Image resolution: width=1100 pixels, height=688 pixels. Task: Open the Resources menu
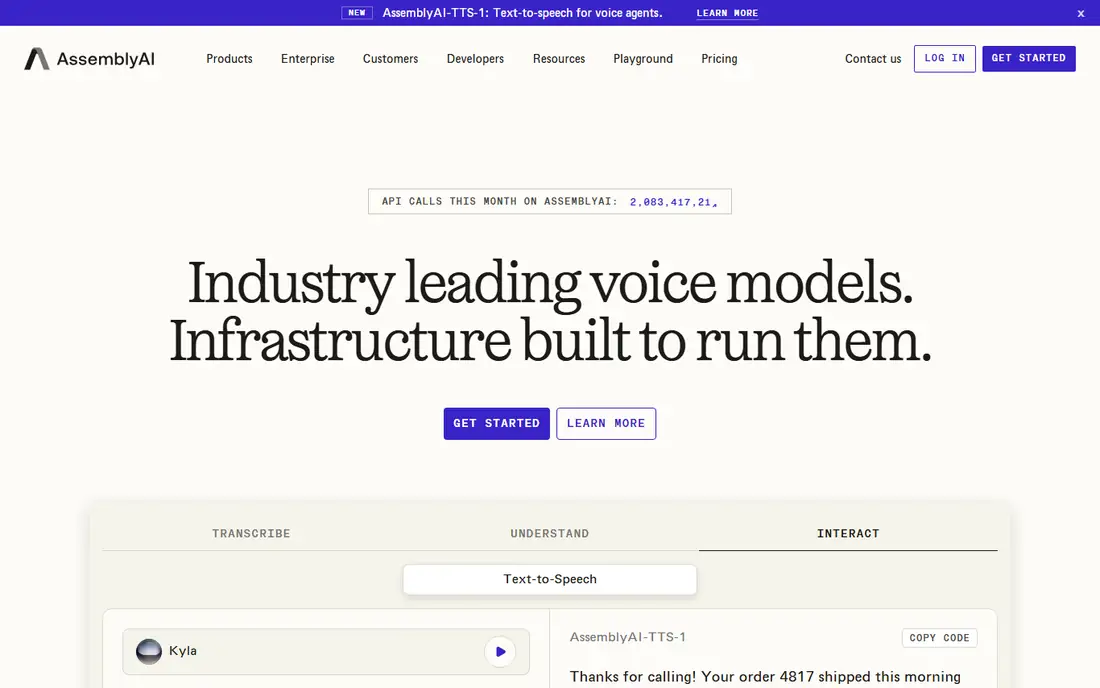pyautogui.click(x=559, y=59)
